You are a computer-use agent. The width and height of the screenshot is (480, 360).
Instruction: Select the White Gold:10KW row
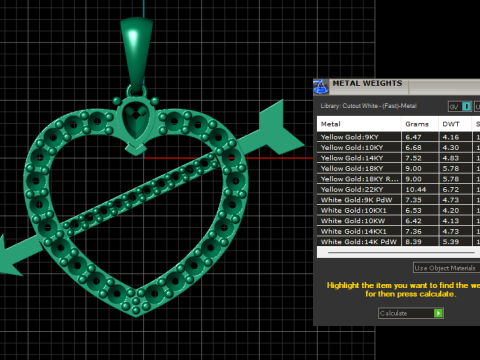coord(398,221)
